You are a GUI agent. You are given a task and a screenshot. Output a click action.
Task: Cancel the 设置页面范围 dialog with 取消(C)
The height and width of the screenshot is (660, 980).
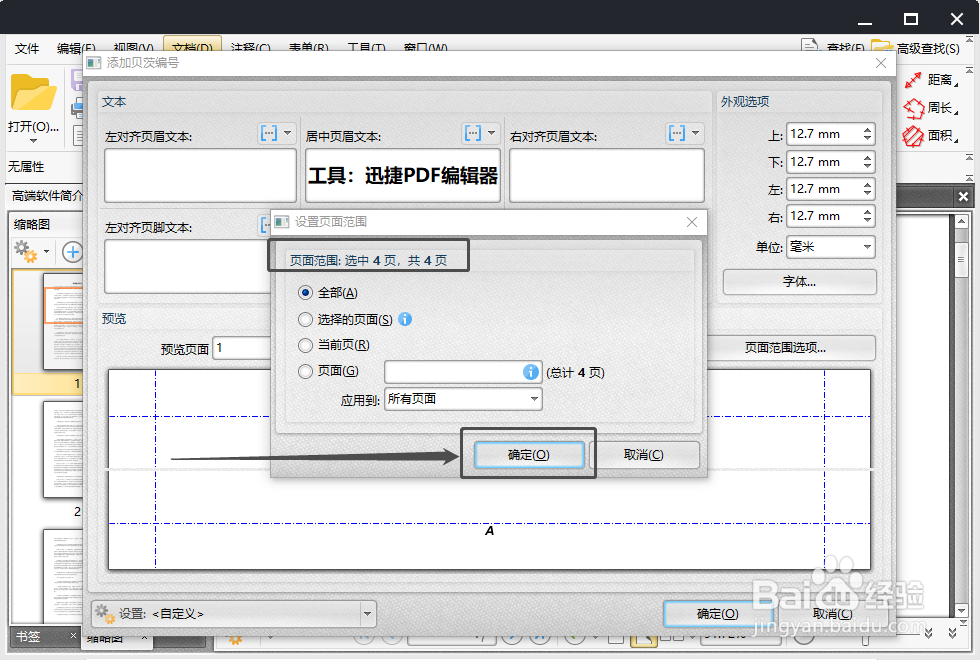[644, 455]
